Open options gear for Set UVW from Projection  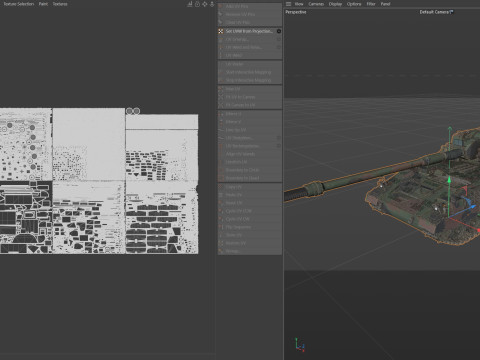279,31
